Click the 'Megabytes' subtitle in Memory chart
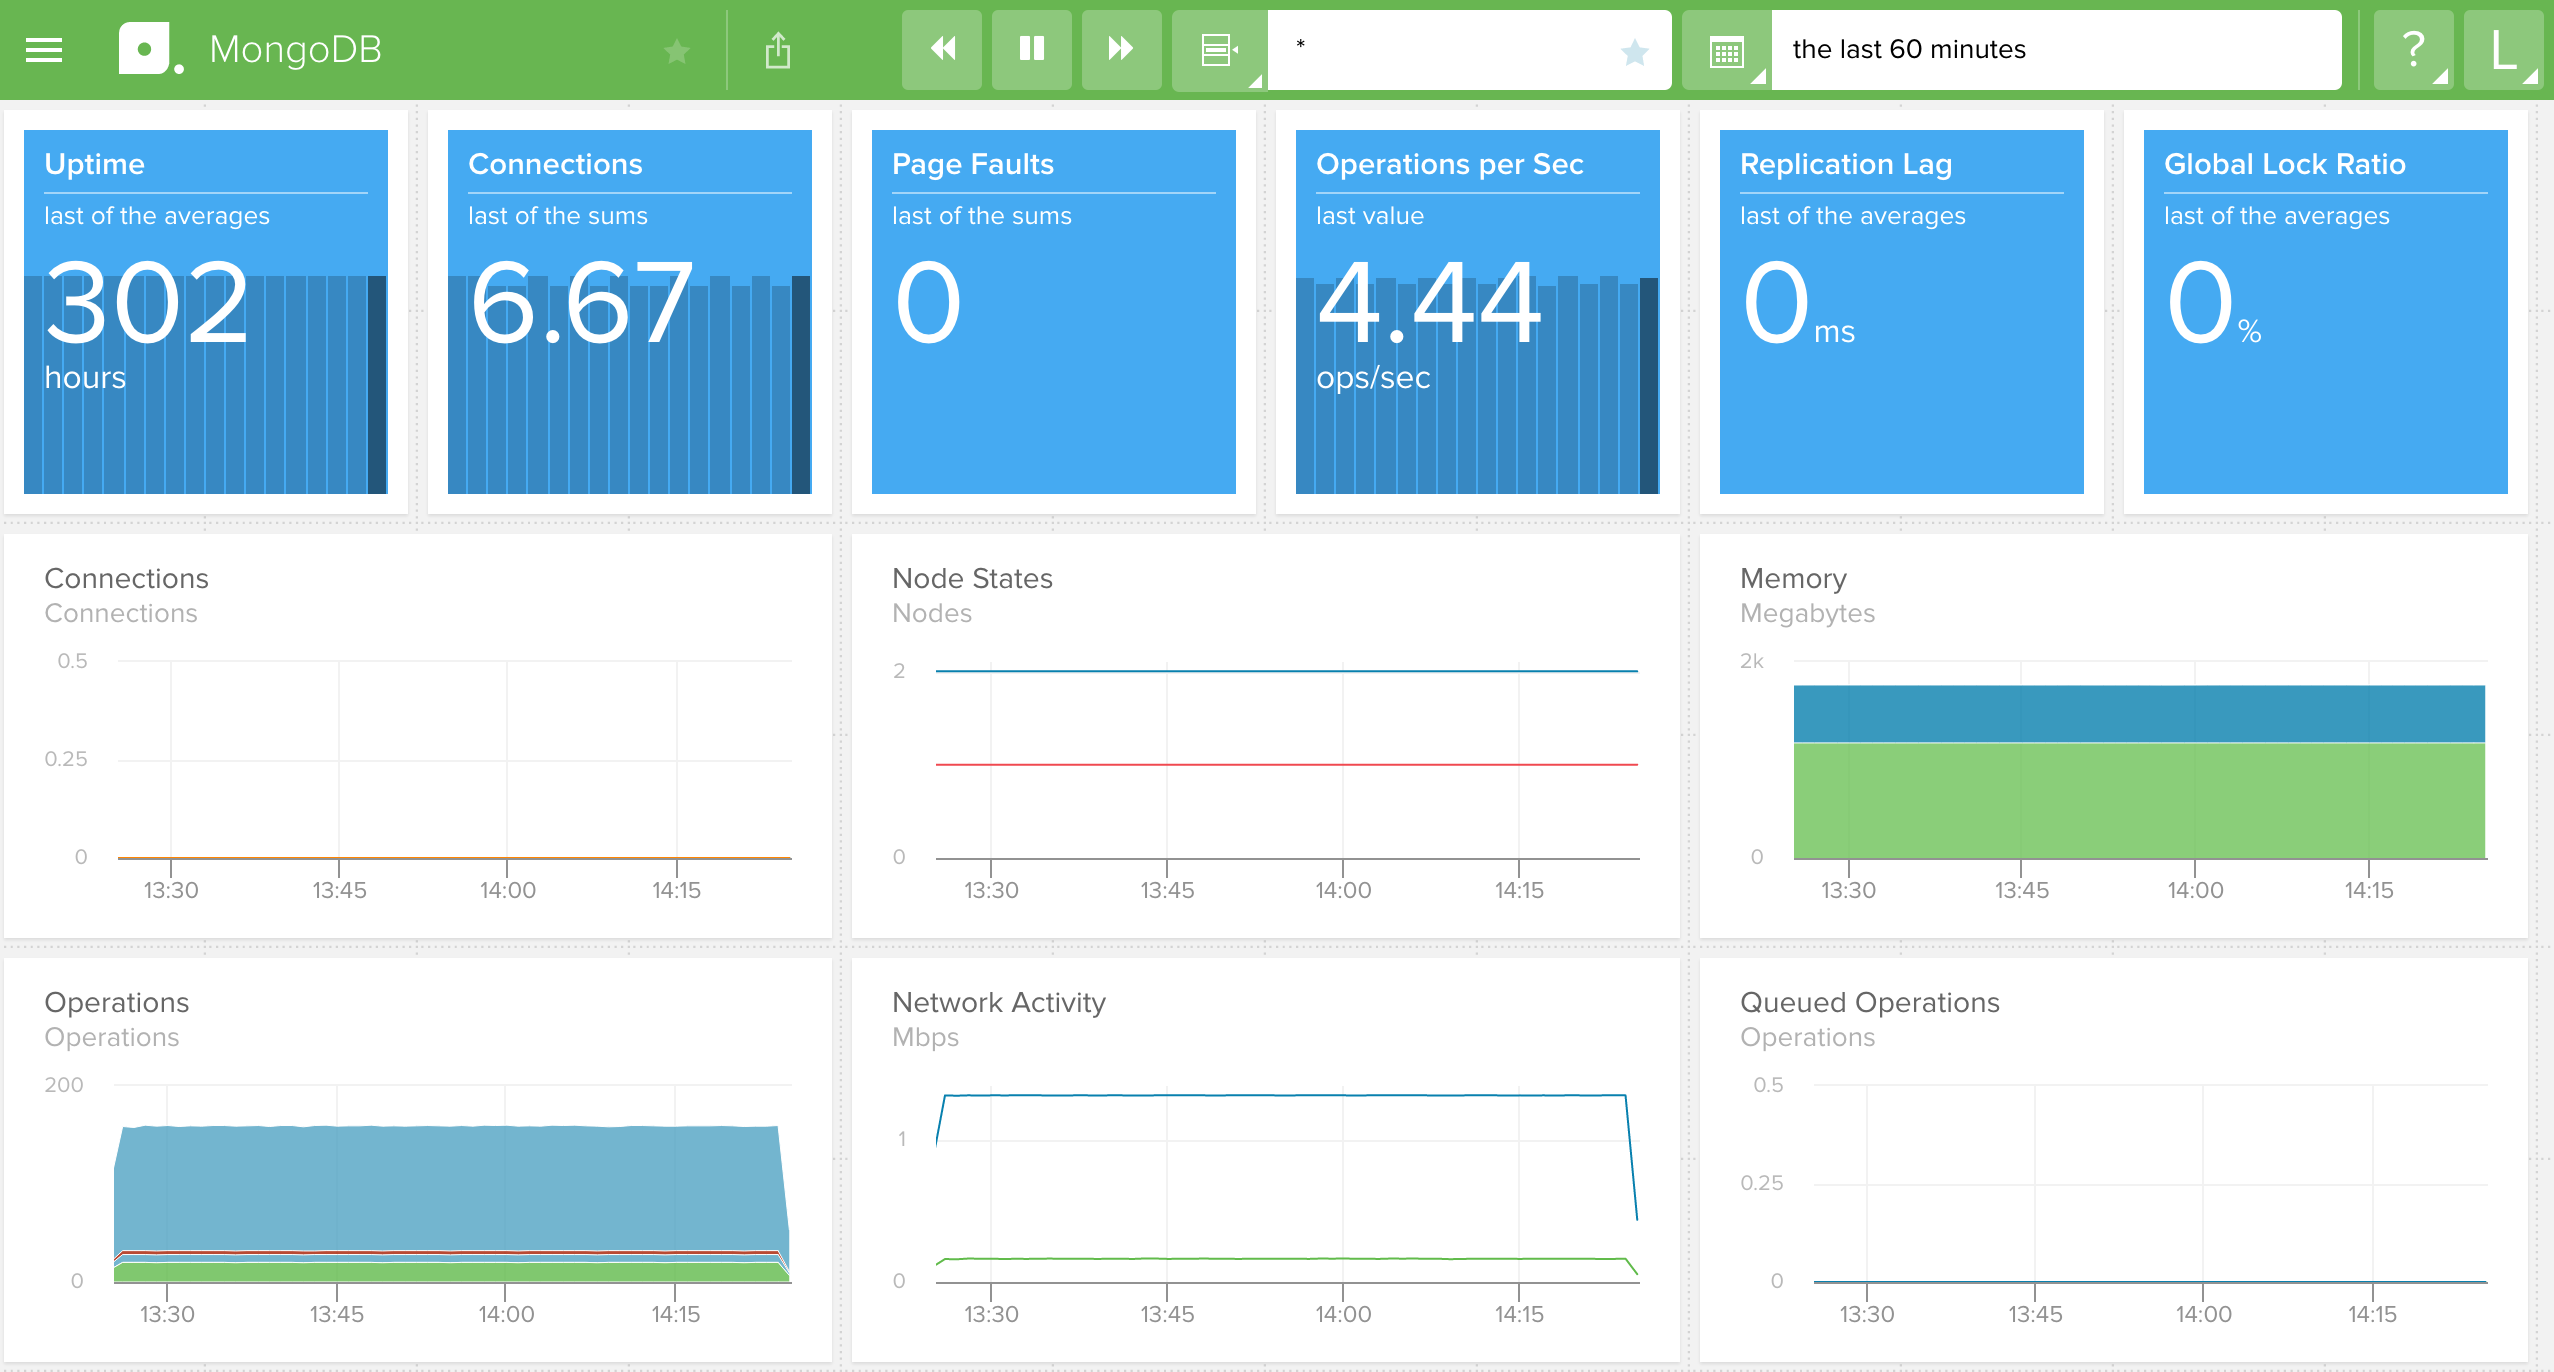Screen dimensions: 2554x1372 pos(1807,614)
